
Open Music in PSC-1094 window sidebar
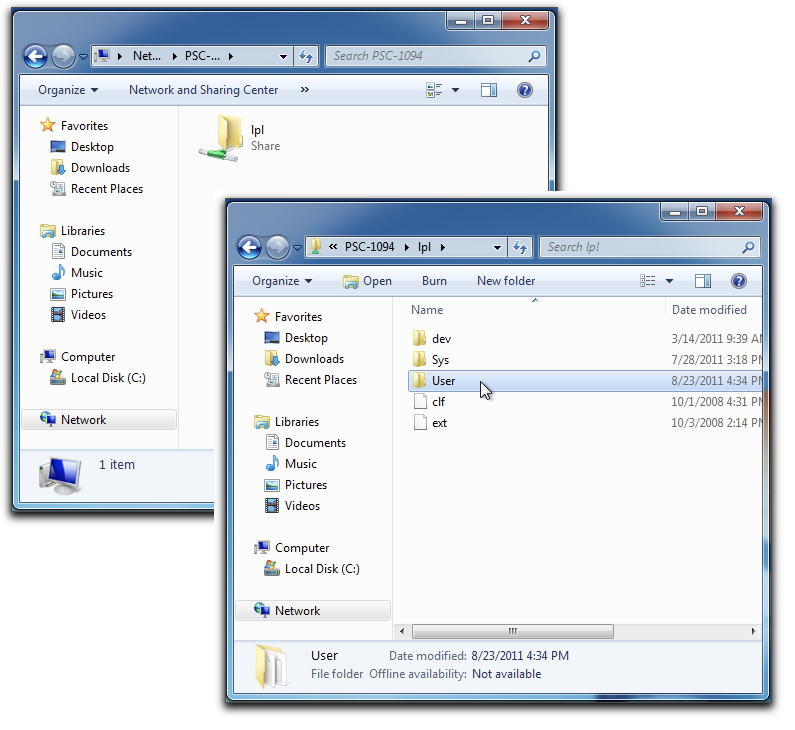click(77, 273)
